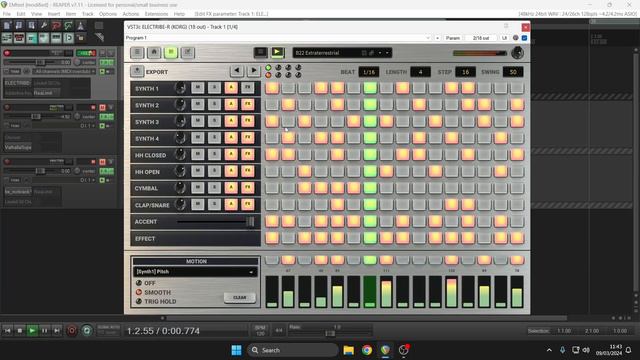Click REAPER transport pause button
The image size is (640, 360).
44,331
